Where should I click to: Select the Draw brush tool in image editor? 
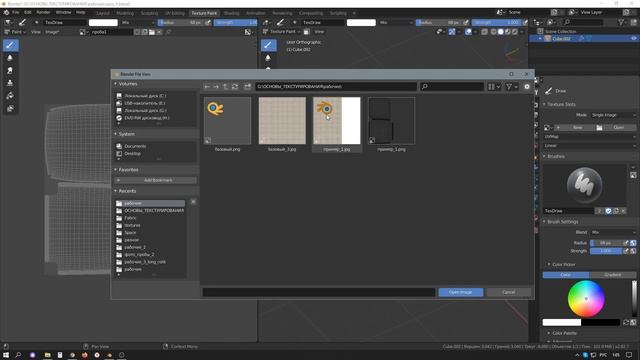coord(10,45)
